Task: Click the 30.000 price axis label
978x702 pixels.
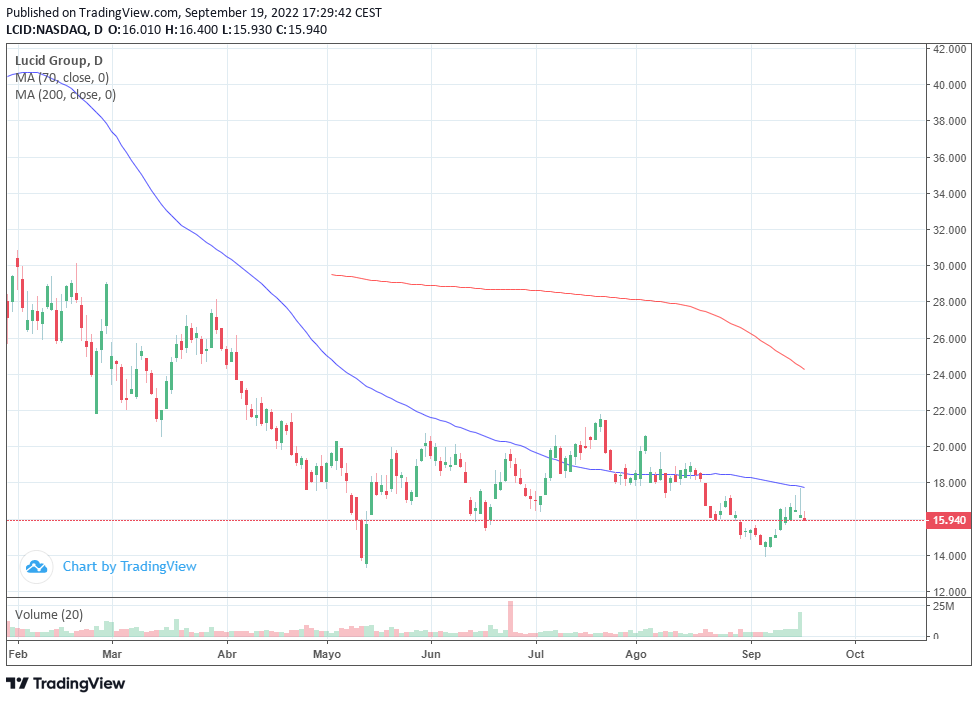Action: [x=949, y=266]
